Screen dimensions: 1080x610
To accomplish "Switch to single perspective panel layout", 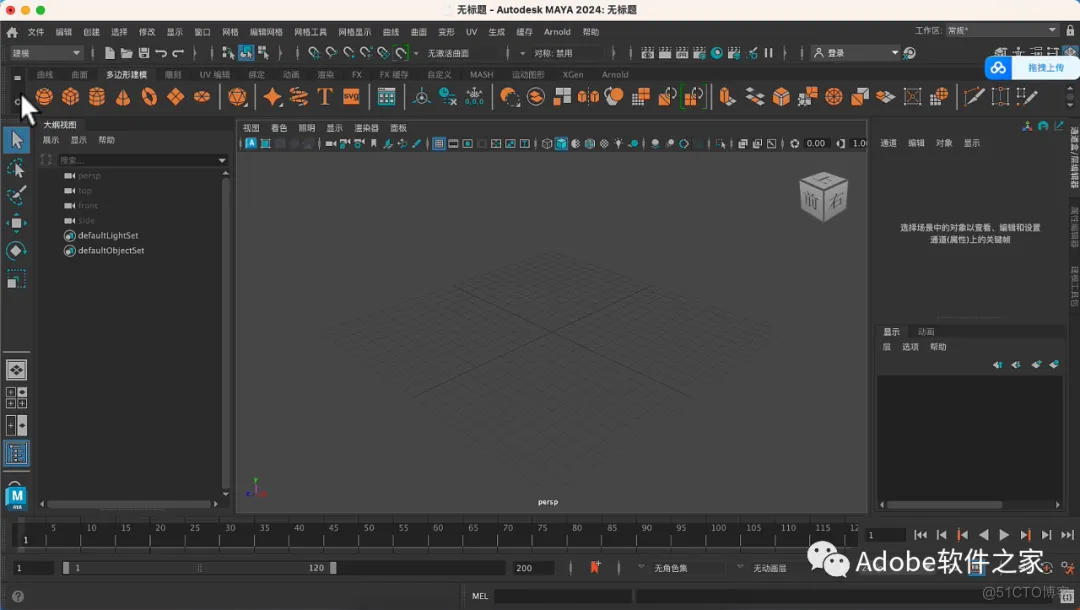I will click(x=17, y=370).
